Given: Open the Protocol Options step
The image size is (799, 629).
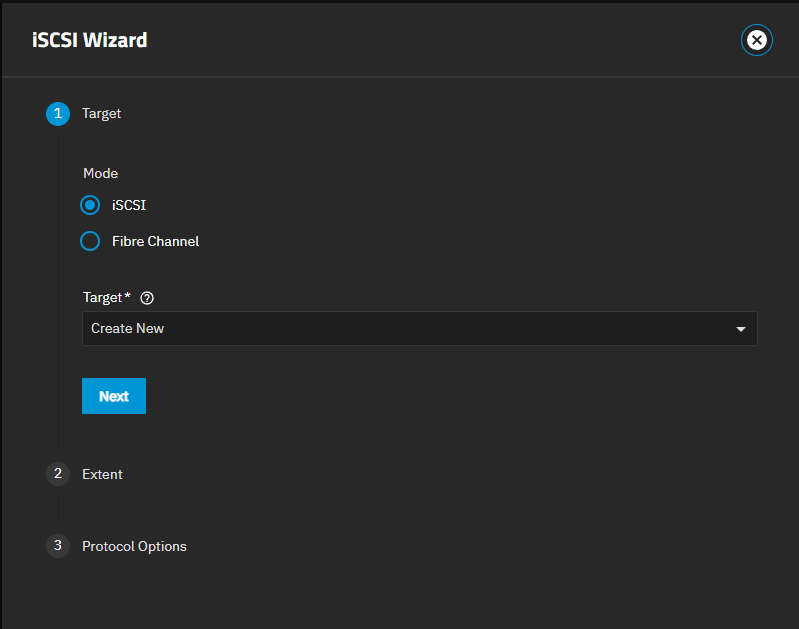Looking at the screenshot, I should 134,546.
